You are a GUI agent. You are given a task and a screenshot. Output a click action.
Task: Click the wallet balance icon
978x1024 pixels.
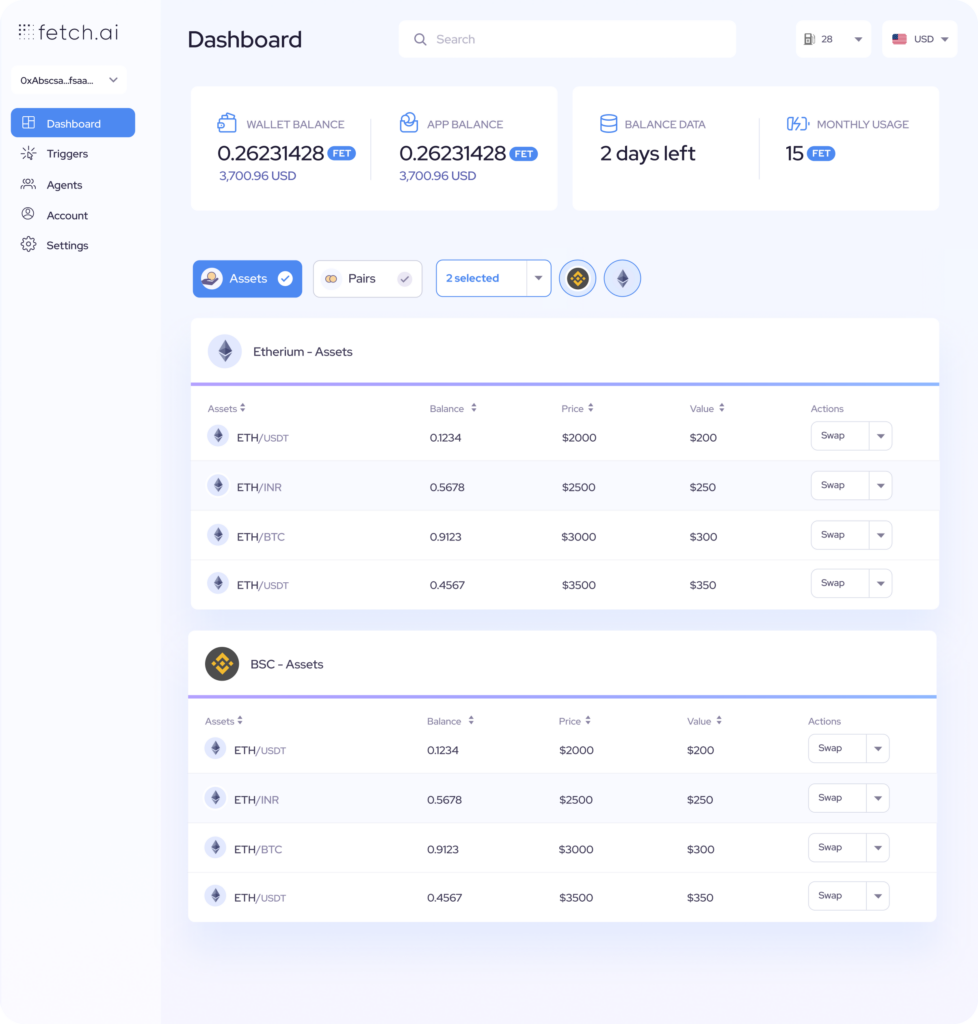pyautogui.click(x=227, y=123)
